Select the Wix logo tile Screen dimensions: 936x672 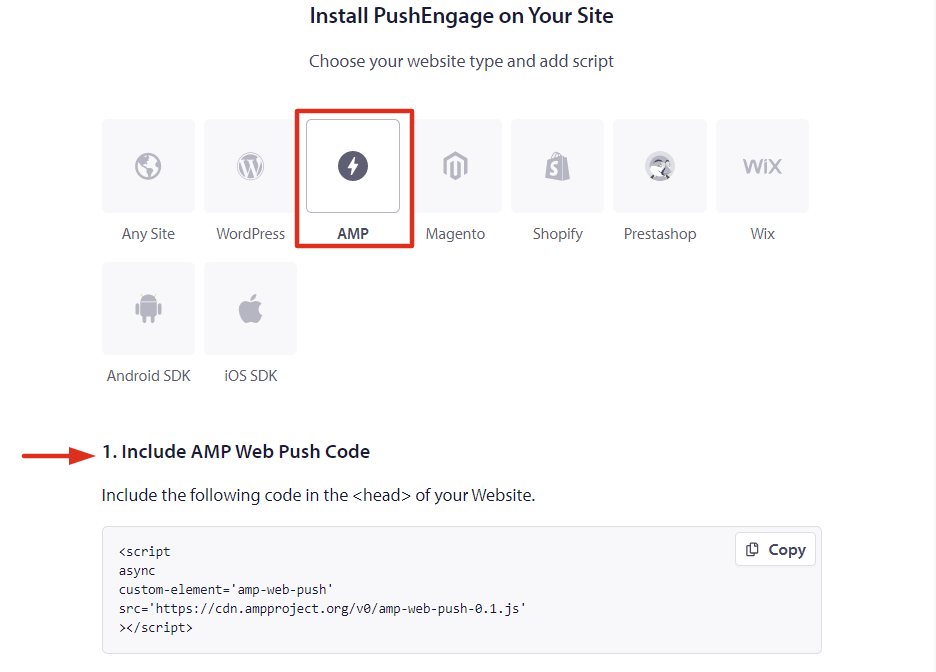762,166
